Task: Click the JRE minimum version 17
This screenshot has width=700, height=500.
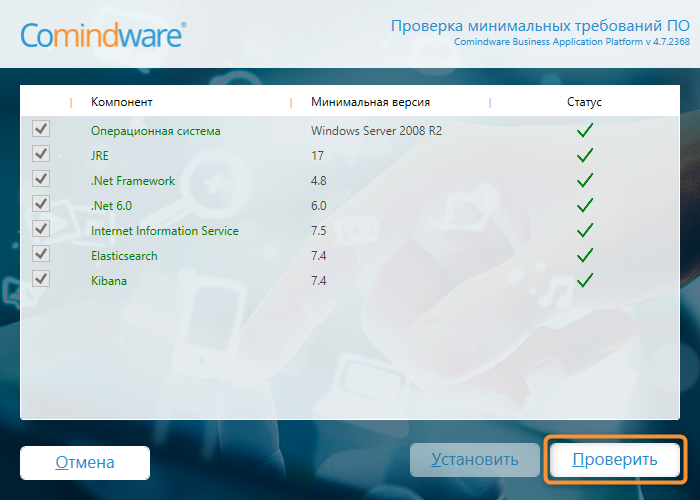Action: point(317,156)
